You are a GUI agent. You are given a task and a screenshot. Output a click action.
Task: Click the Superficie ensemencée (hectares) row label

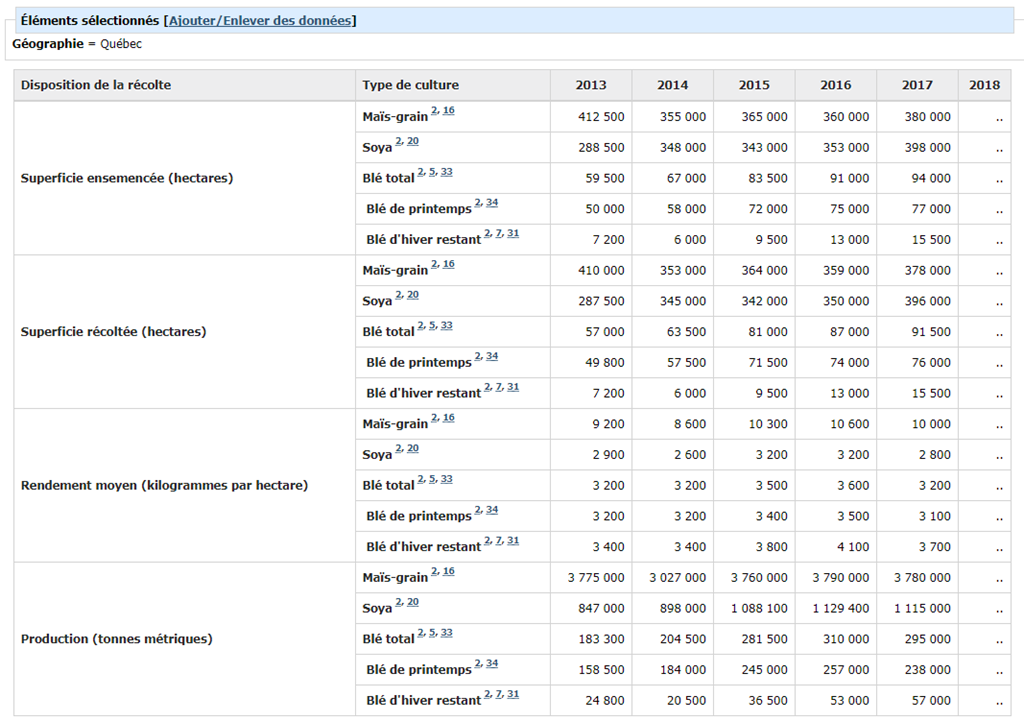point(126,178)
